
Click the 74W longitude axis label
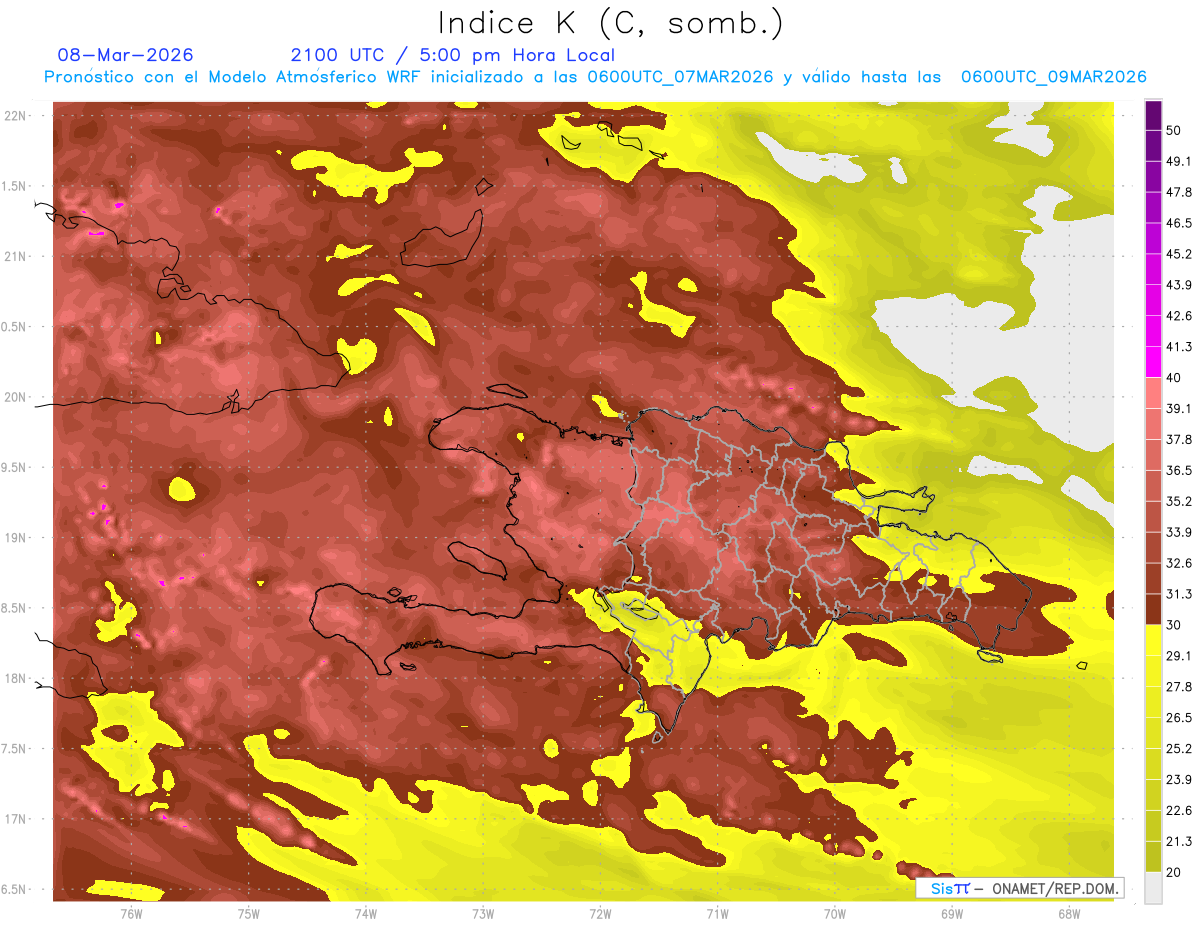point(366,914)
